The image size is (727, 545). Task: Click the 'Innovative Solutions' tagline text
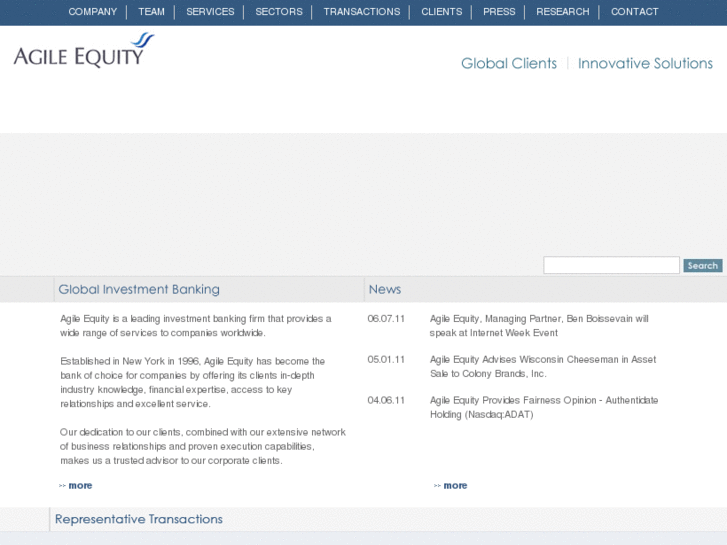(x=645, y=63)
